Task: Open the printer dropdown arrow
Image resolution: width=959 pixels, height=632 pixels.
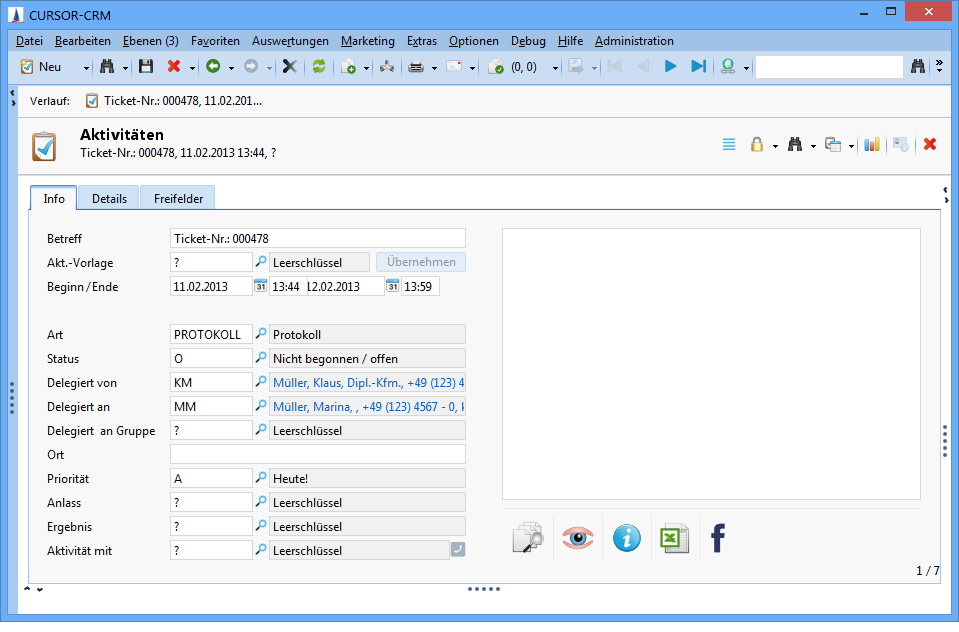Action: point(434,68)
